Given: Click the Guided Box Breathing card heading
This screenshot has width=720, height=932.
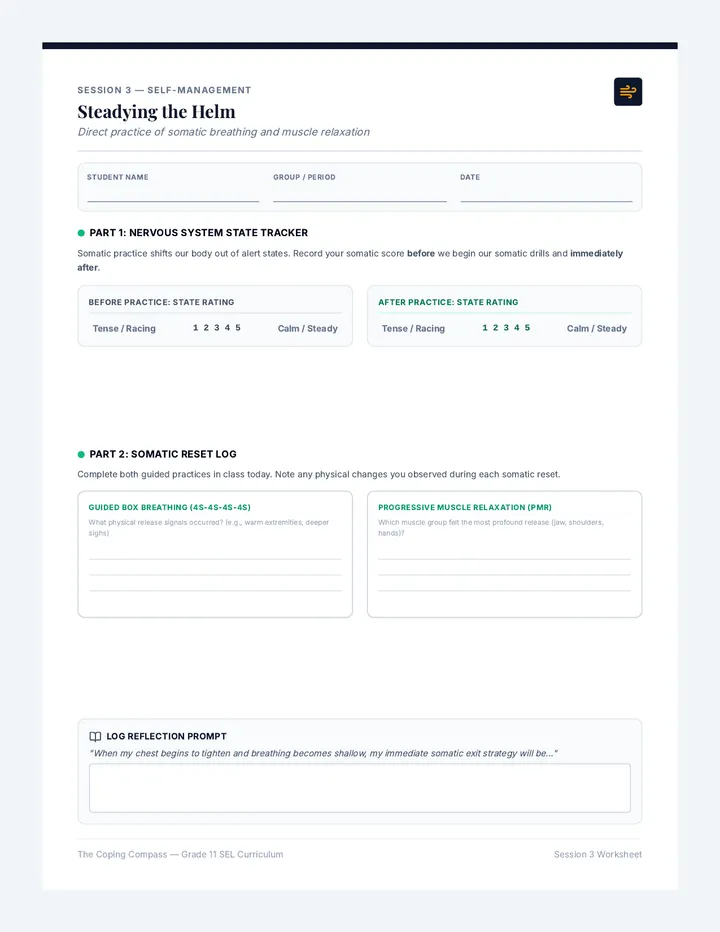Looking at the screenshot, I should (x=169, y=507).
